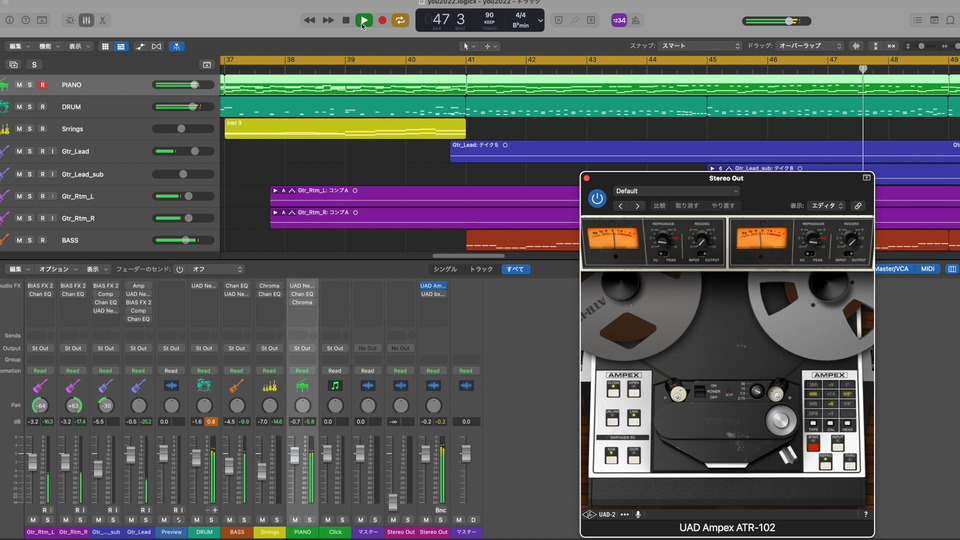Solo the DRUM track in the track list
The height and width of the screenshot is (540, 960).
click(30, 107)
